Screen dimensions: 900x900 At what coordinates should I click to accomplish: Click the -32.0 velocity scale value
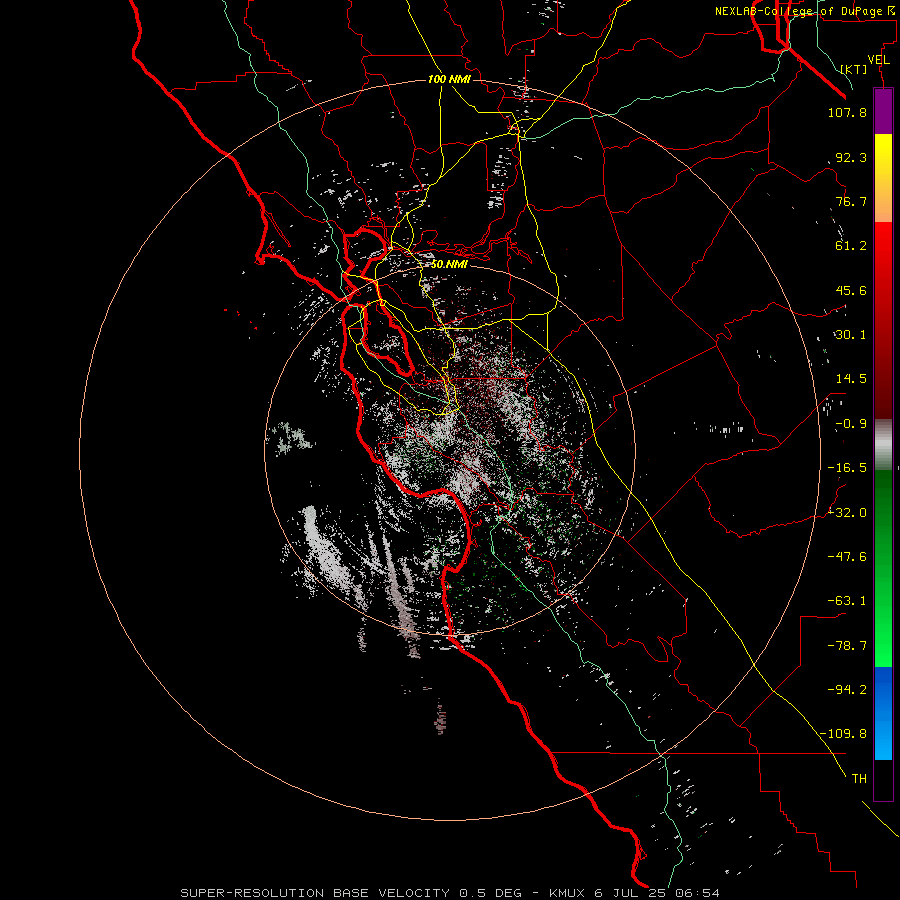[847, 513]
